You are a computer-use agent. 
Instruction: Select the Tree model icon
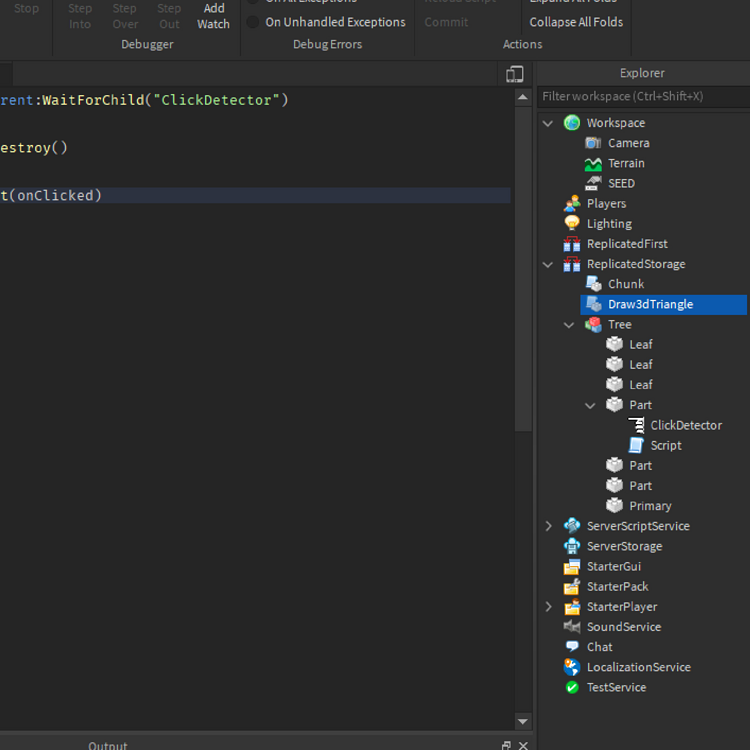pyautogui.click(x=593, y=324)
